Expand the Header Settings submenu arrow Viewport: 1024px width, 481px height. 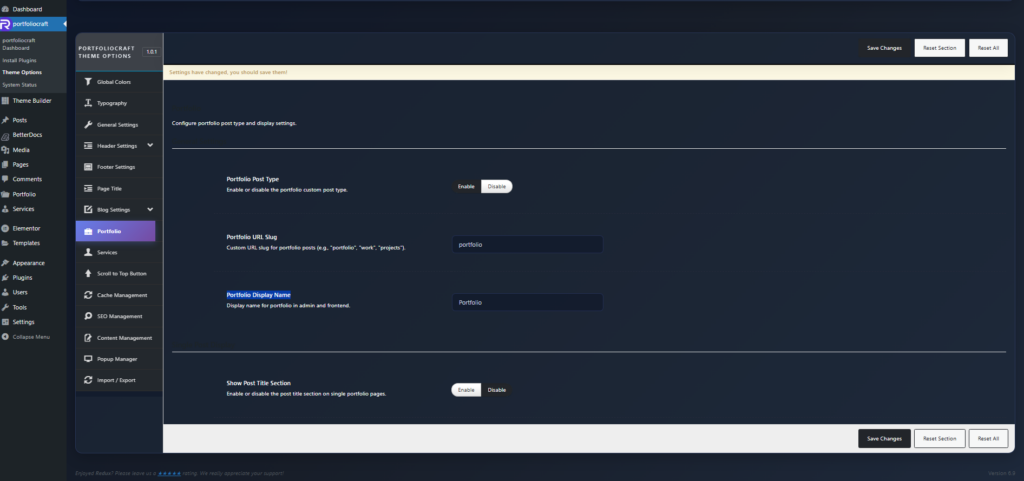tap(150, 145)
